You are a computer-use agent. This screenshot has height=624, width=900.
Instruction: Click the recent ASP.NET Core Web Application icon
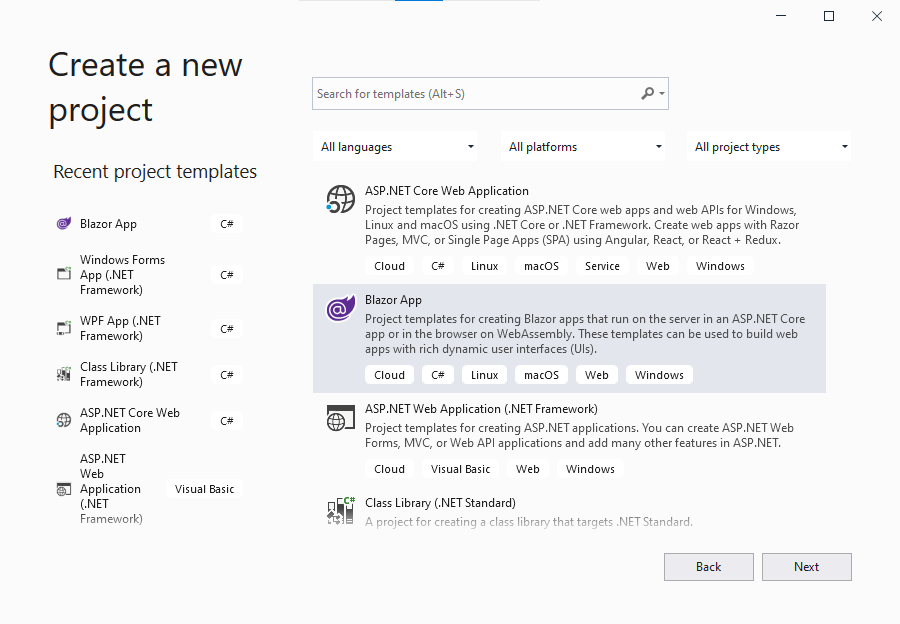[64, 420]
